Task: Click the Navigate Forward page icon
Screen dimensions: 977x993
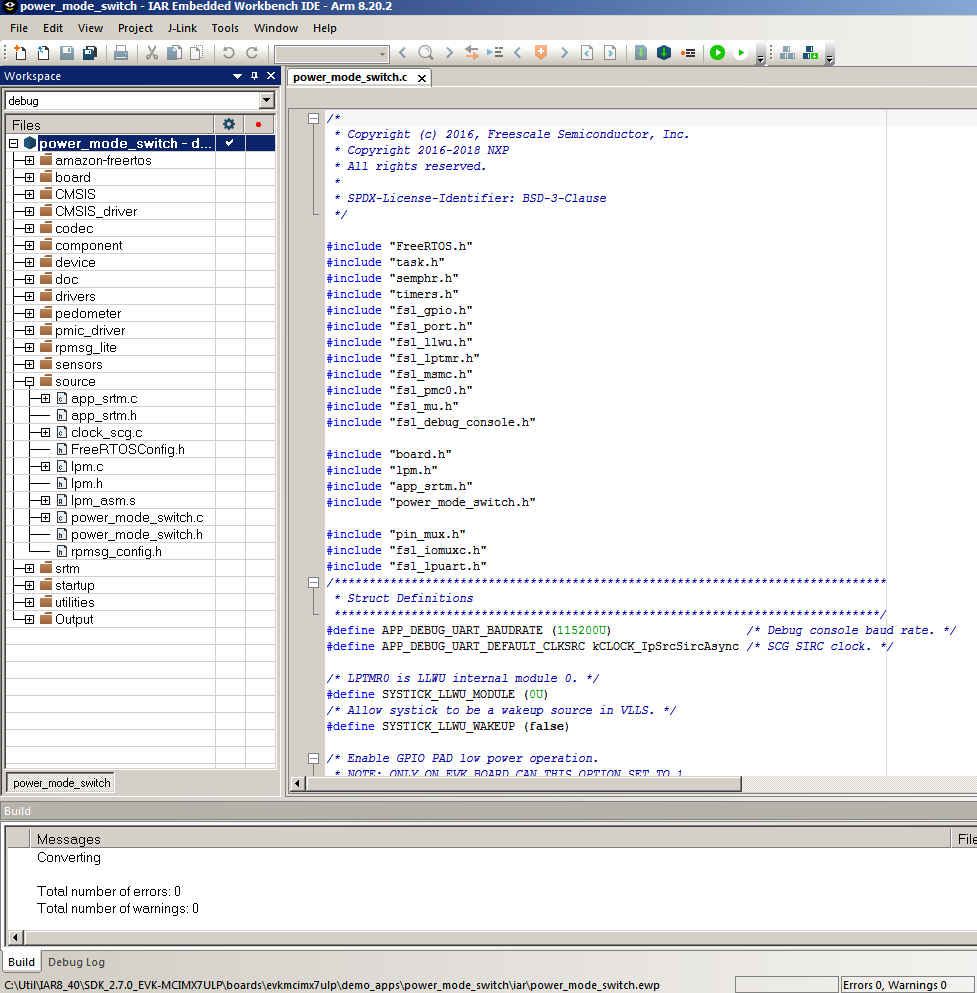Action: (610, 53)
